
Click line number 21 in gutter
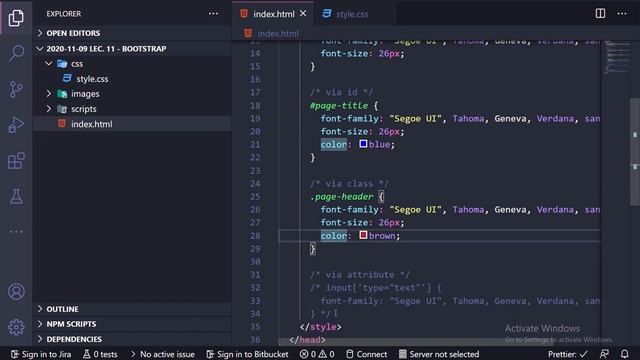coord(255,144)
